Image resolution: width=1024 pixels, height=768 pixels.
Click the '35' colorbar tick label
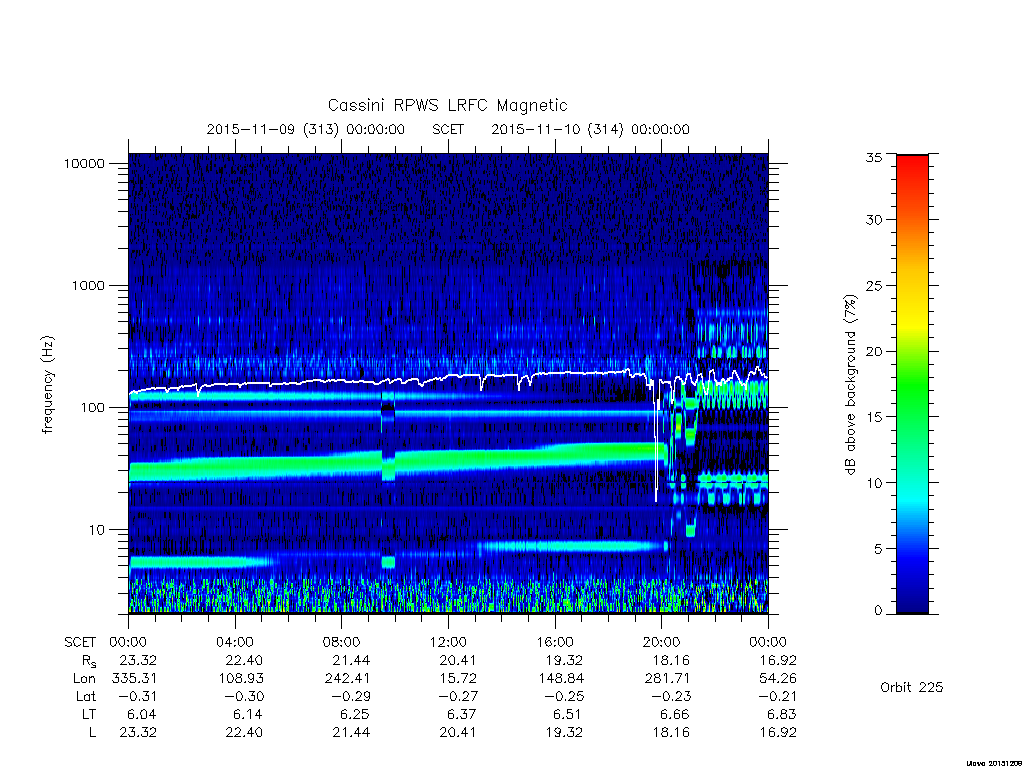pyautogui.click(x=873, y=157)
